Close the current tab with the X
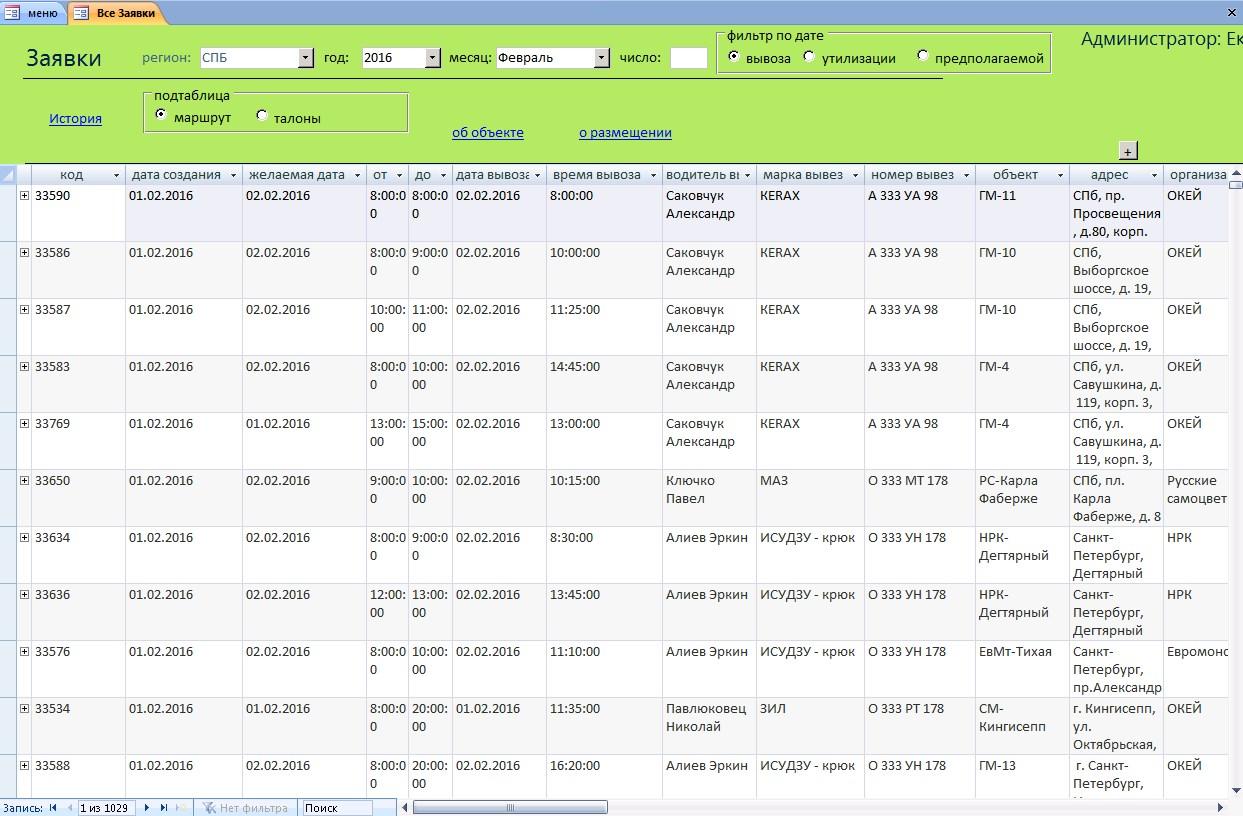Image resolution: width=1243 pixels, height=816 pixels. pyautogui.click(x=1232, y=13)
